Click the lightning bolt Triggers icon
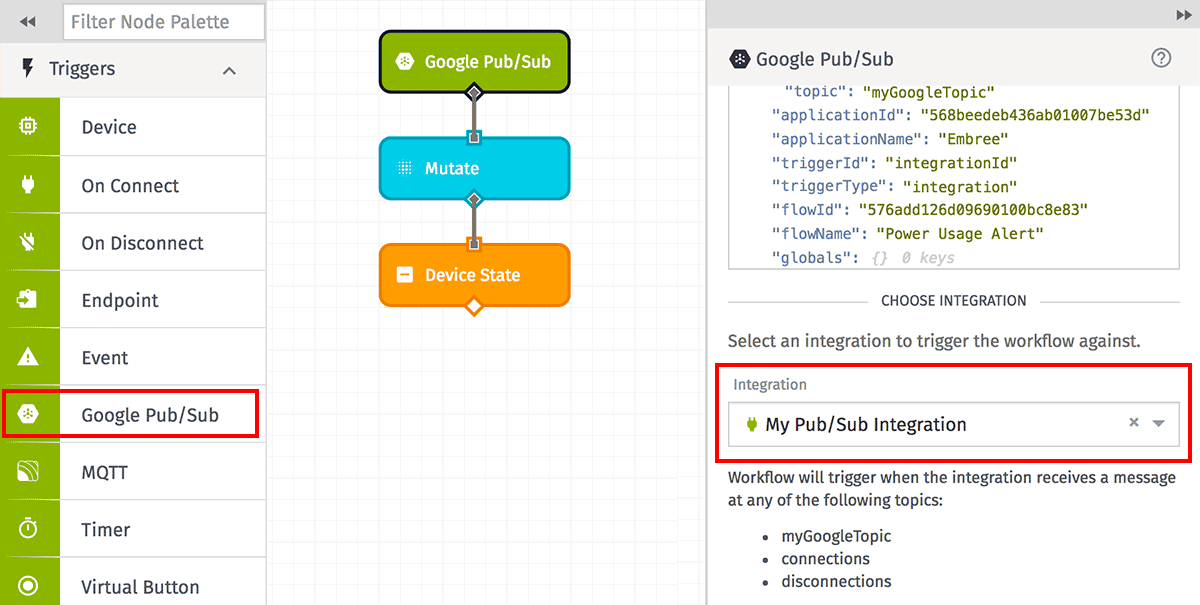The height and width of the screenshot is (605, 1200). (x=28, y=68)
